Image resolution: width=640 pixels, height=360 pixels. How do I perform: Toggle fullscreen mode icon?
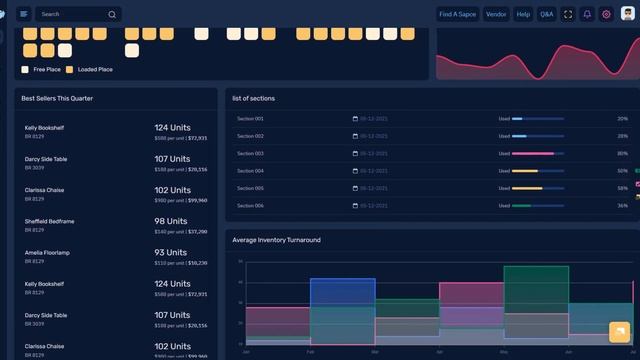pos(568,14)
